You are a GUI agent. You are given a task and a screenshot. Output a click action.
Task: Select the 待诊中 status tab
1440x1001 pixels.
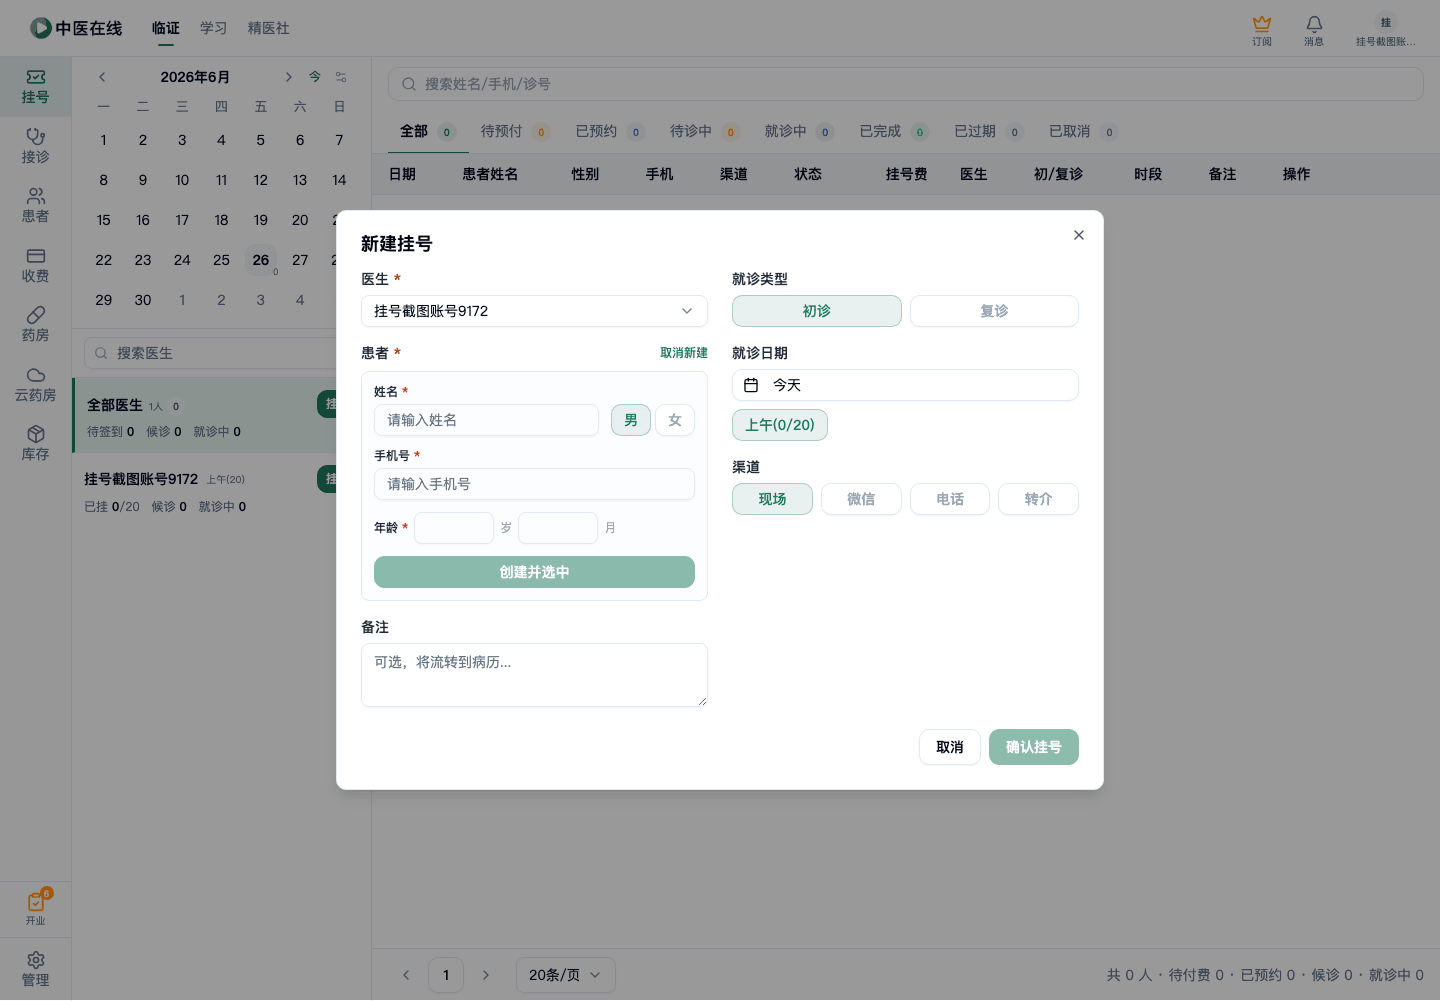[704, 131]
